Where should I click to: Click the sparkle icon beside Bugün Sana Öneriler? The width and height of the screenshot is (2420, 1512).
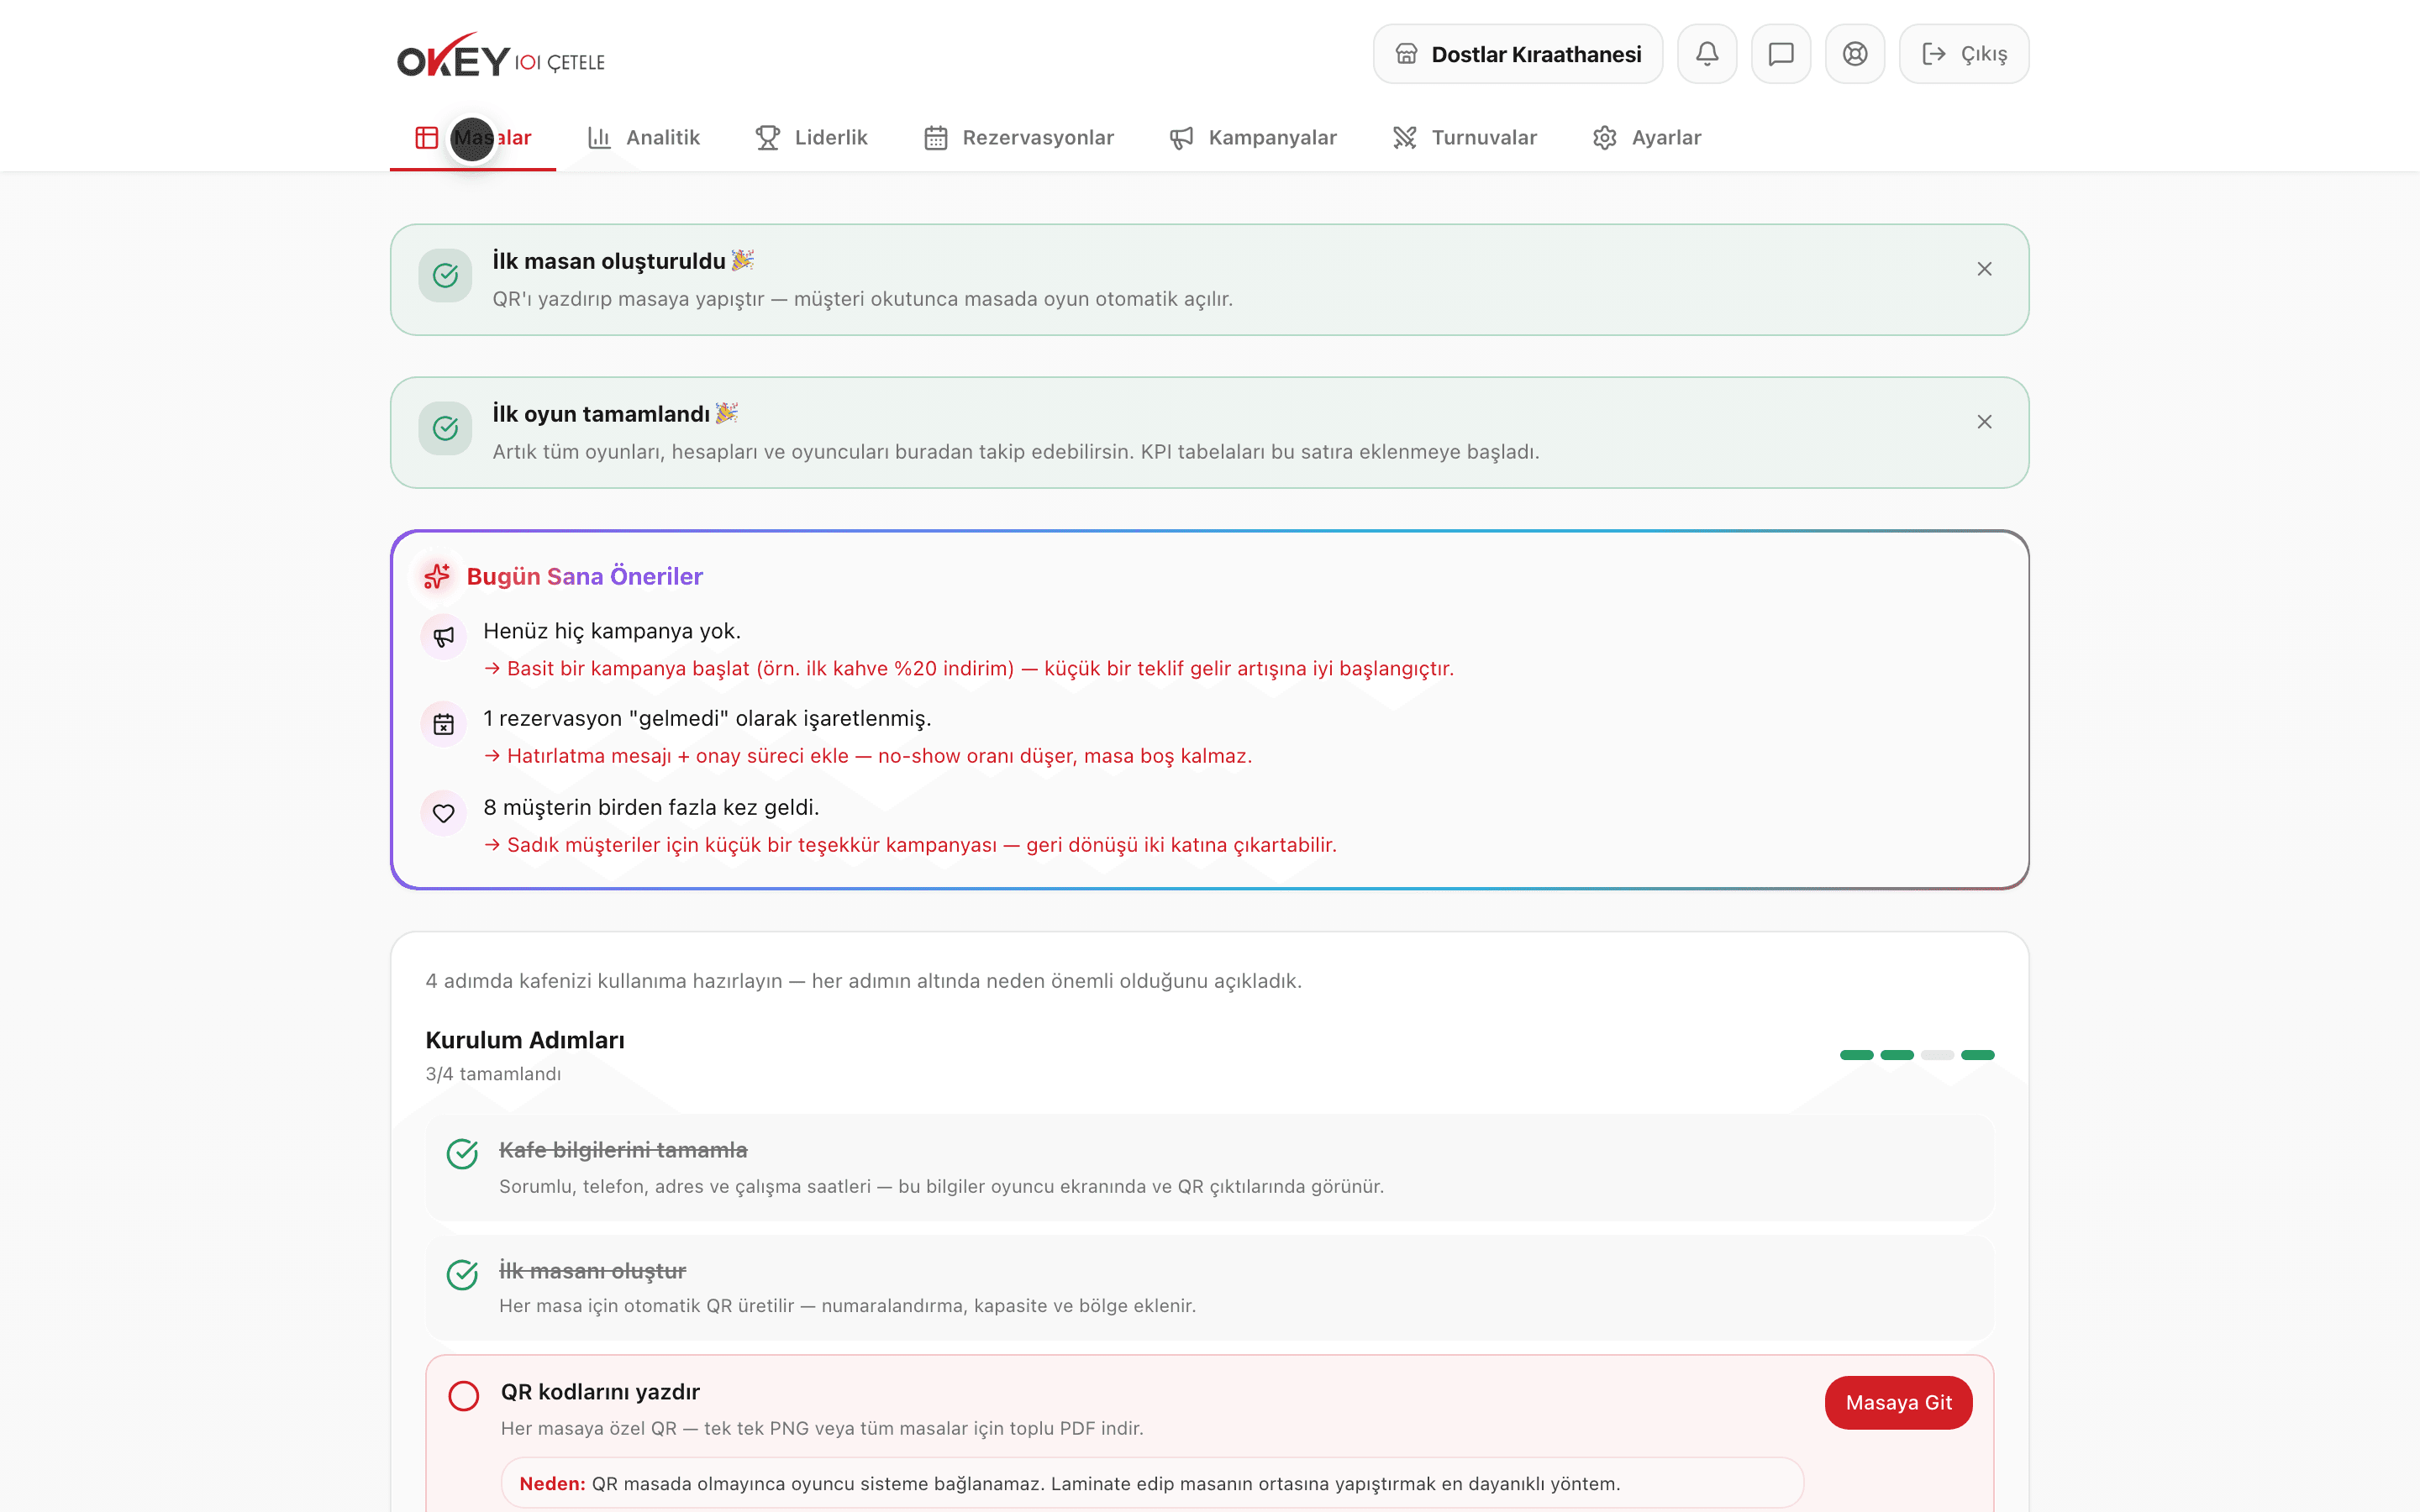pyautogui.click(x=437, y=576)
